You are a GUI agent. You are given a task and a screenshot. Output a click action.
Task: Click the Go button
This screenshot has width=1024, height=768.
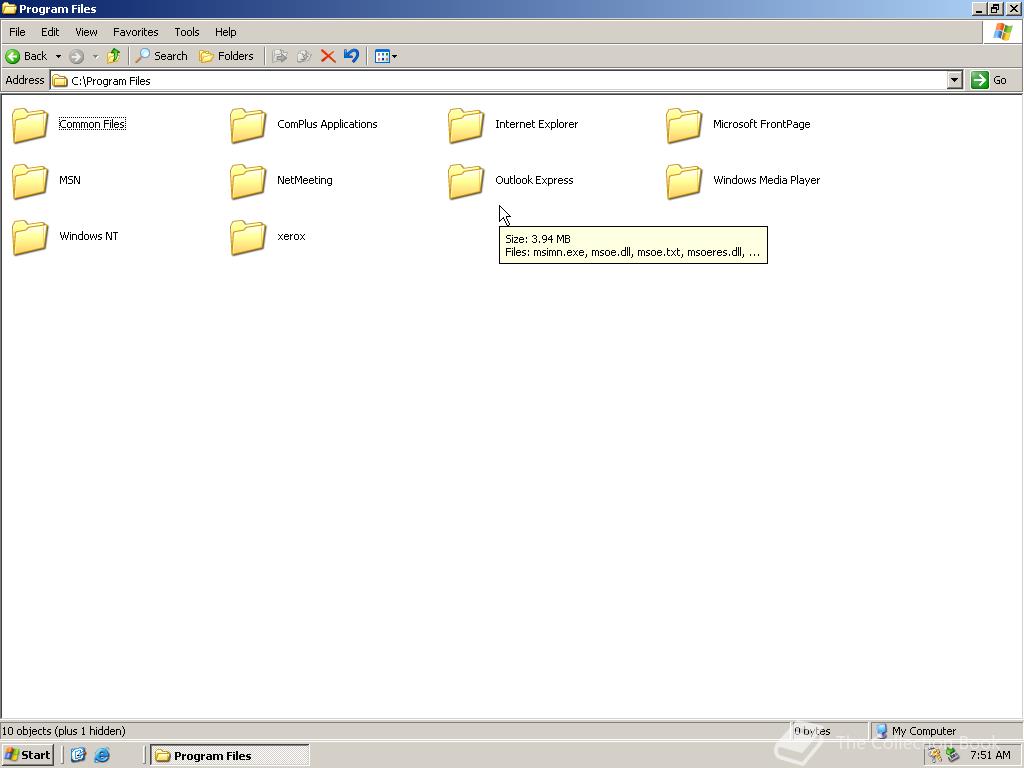(989, 80)
